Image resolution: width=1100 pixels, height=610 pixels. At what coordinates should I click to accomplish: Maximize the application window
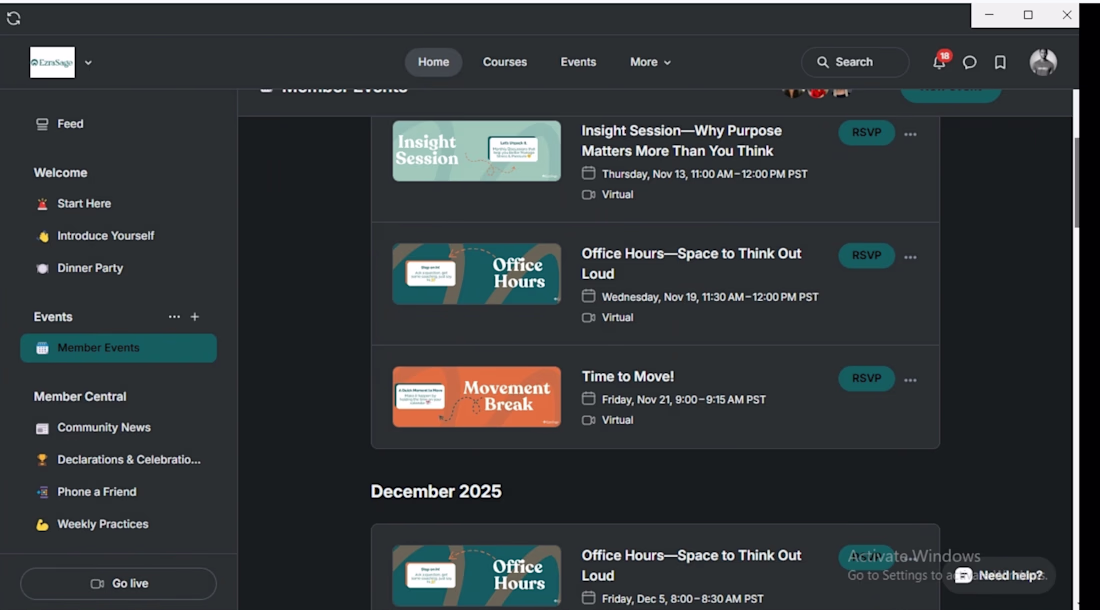(x=1028, y=15)
